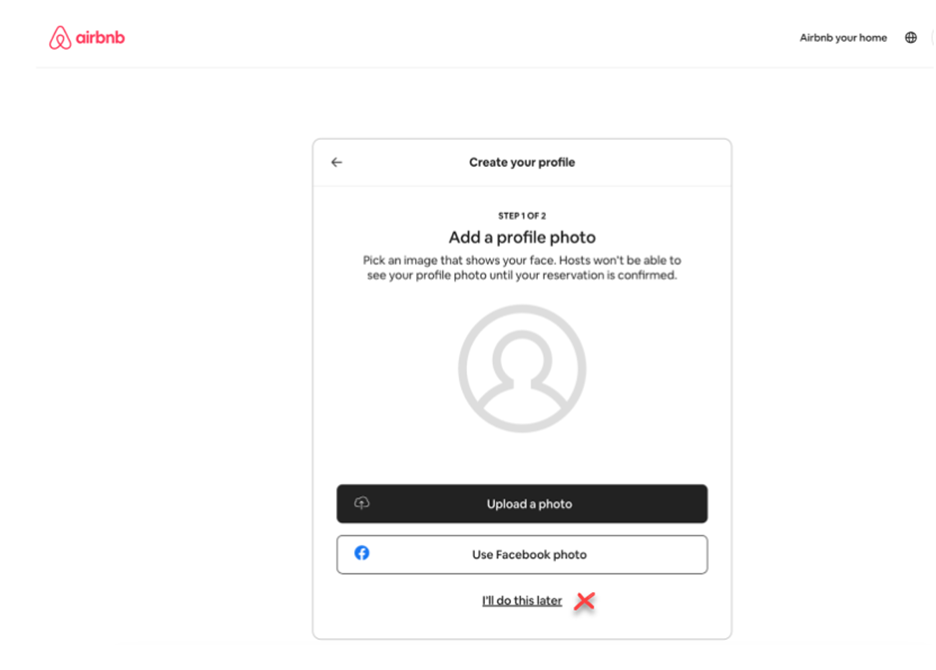
Task: Click the blue Facebook logo icon
Action: 362,553
